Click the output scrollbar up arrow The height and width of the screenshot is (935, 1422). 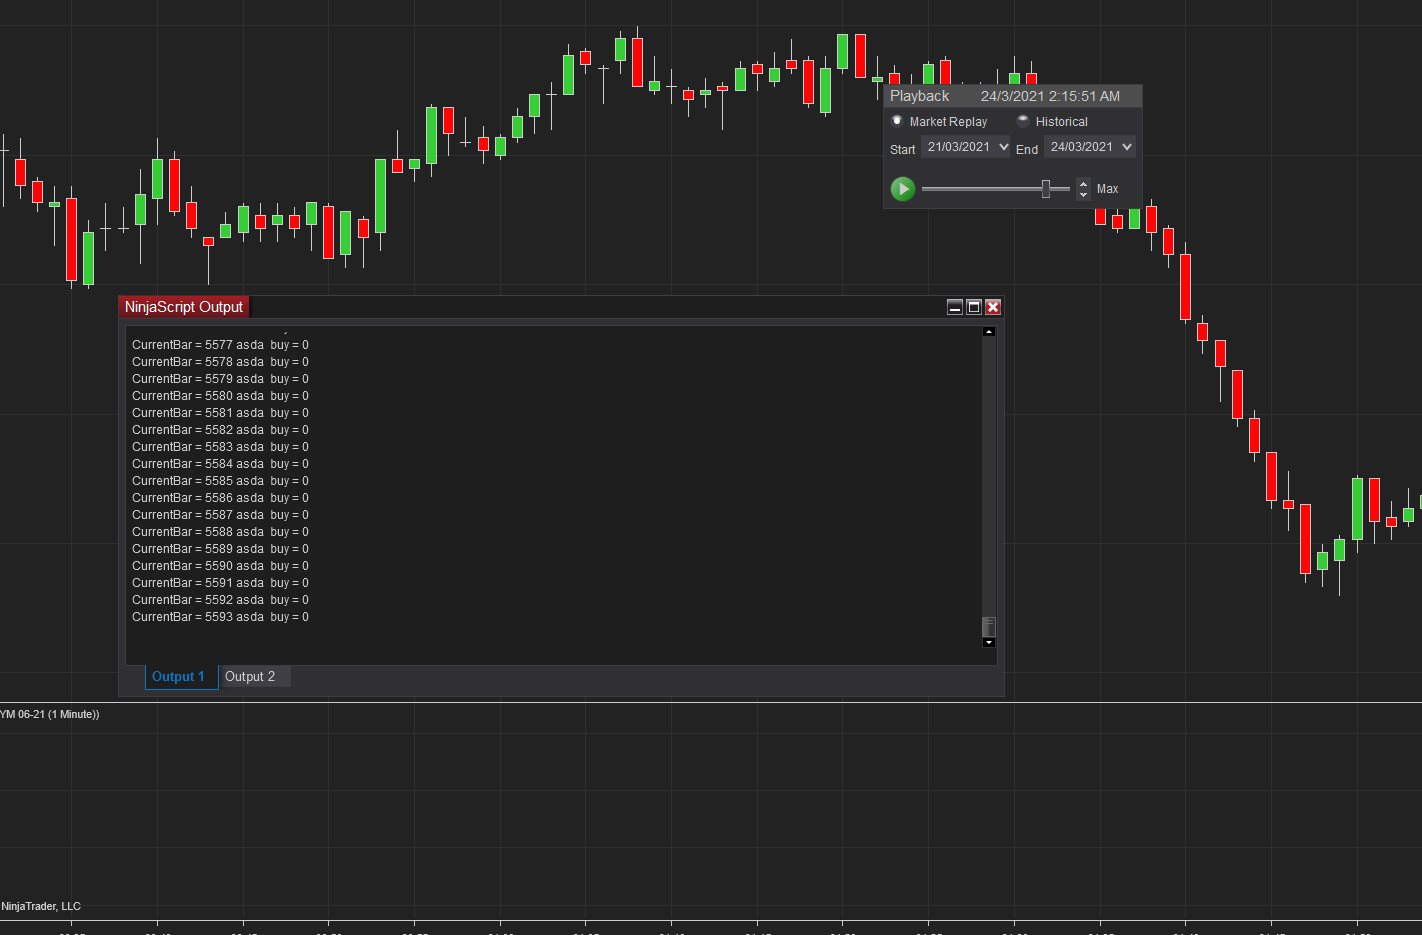pyautogui.click(x=989, y=332)
